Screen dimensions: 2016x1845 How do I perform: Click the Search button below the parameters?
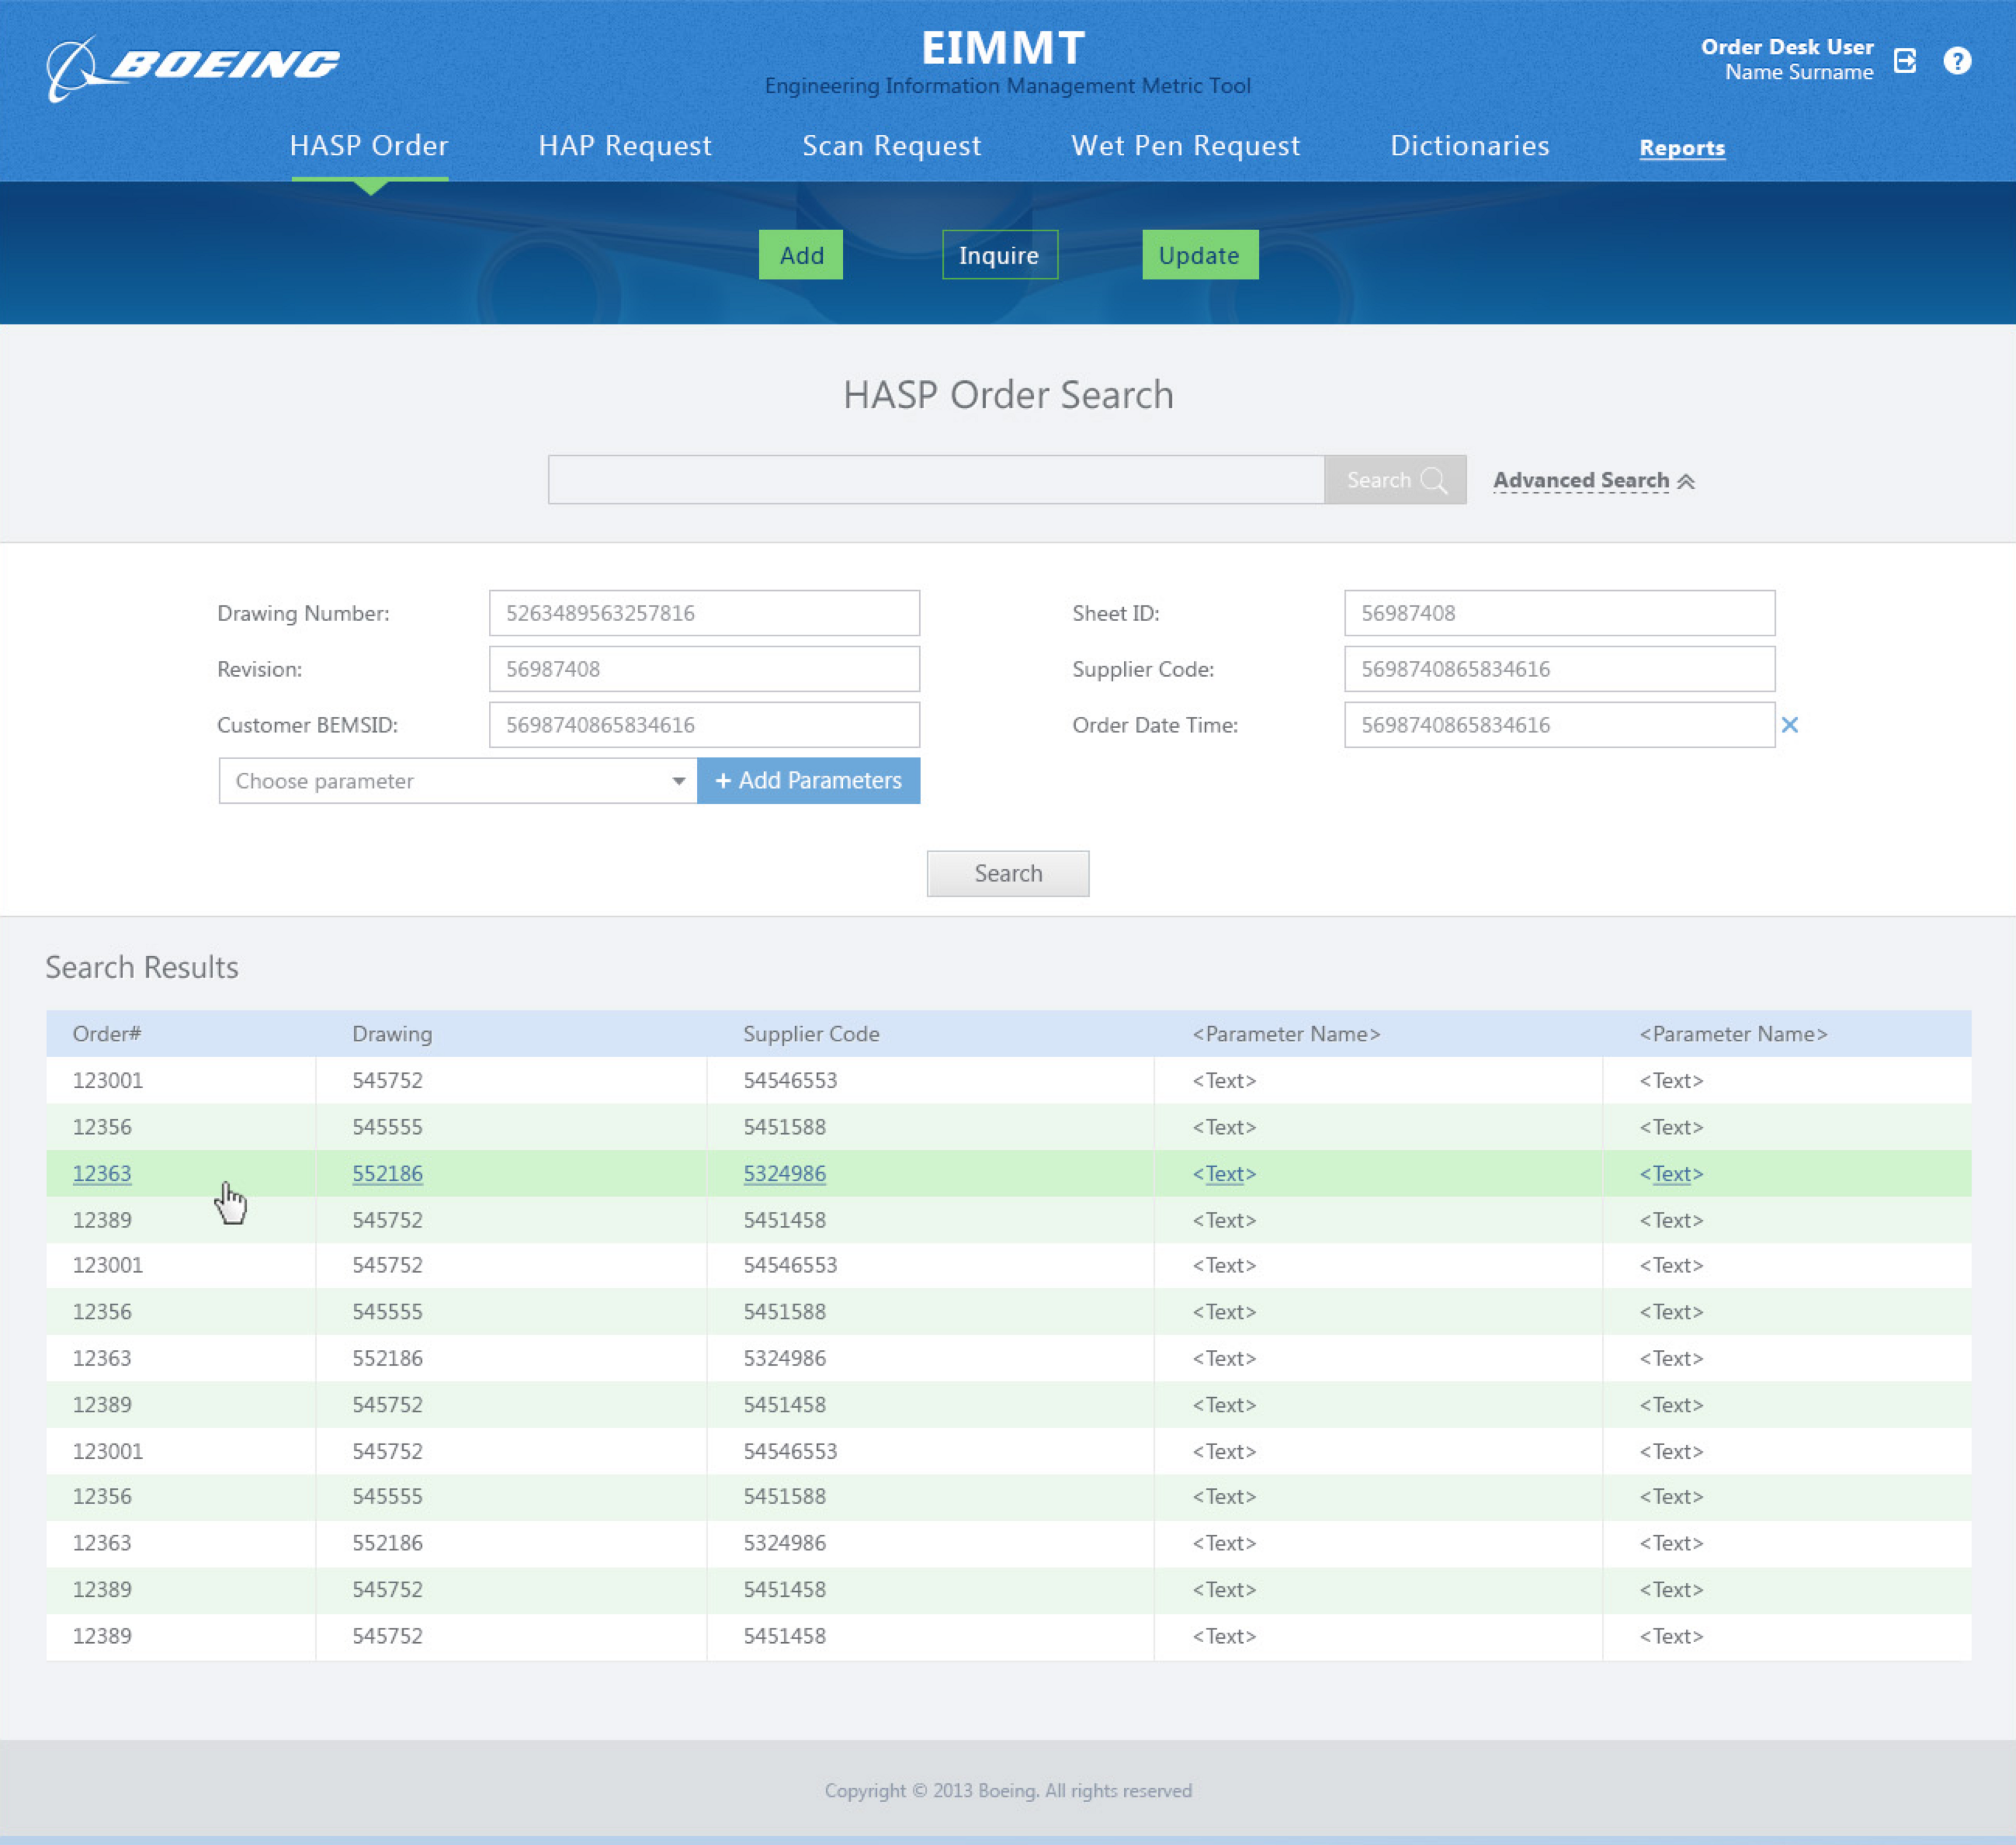(x=1007, y=874)
